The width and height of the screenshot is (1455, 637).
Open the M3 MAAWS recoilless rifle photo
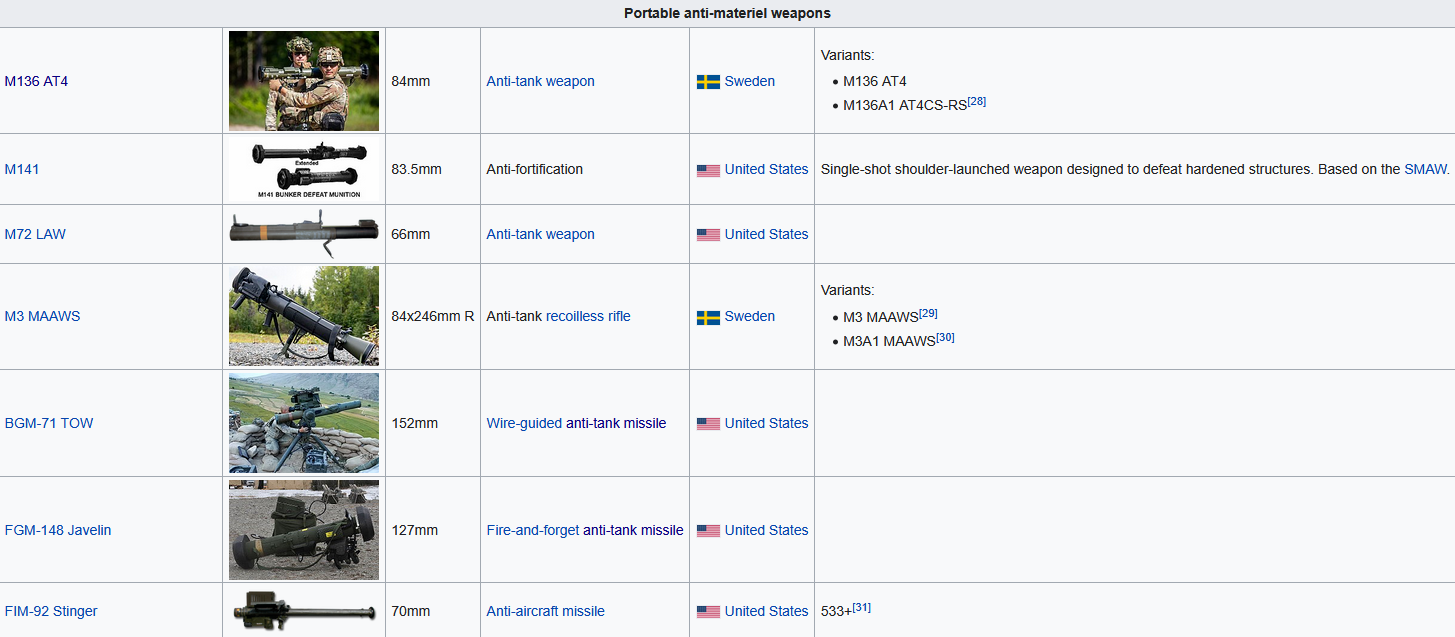pyautogui.click(x=304, y=316)
